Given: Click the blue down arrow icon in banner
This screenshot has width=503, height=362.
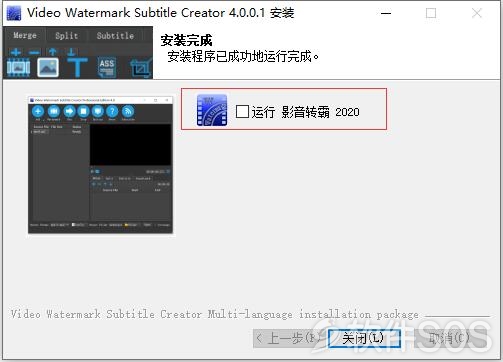Looking at the screenshot, I should [71, 52].
